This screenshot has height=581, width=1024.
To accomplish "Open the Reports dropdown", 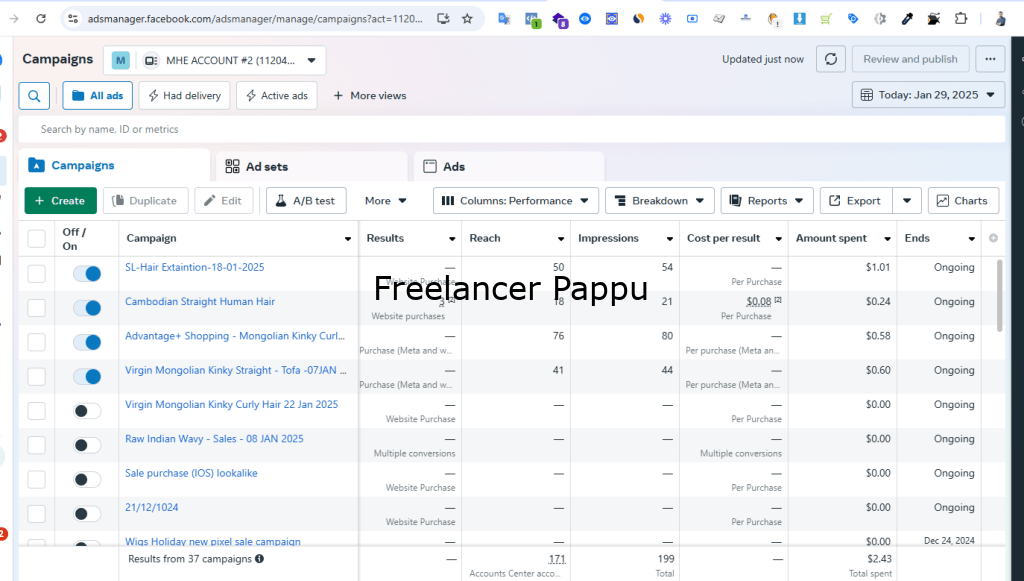I will (767, 201).
